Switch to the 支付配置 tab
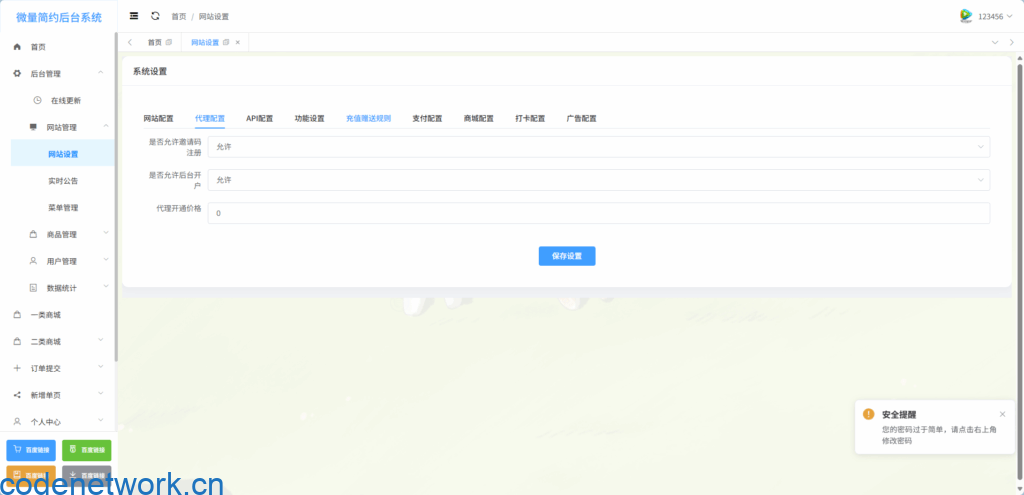 coord(427,118)
